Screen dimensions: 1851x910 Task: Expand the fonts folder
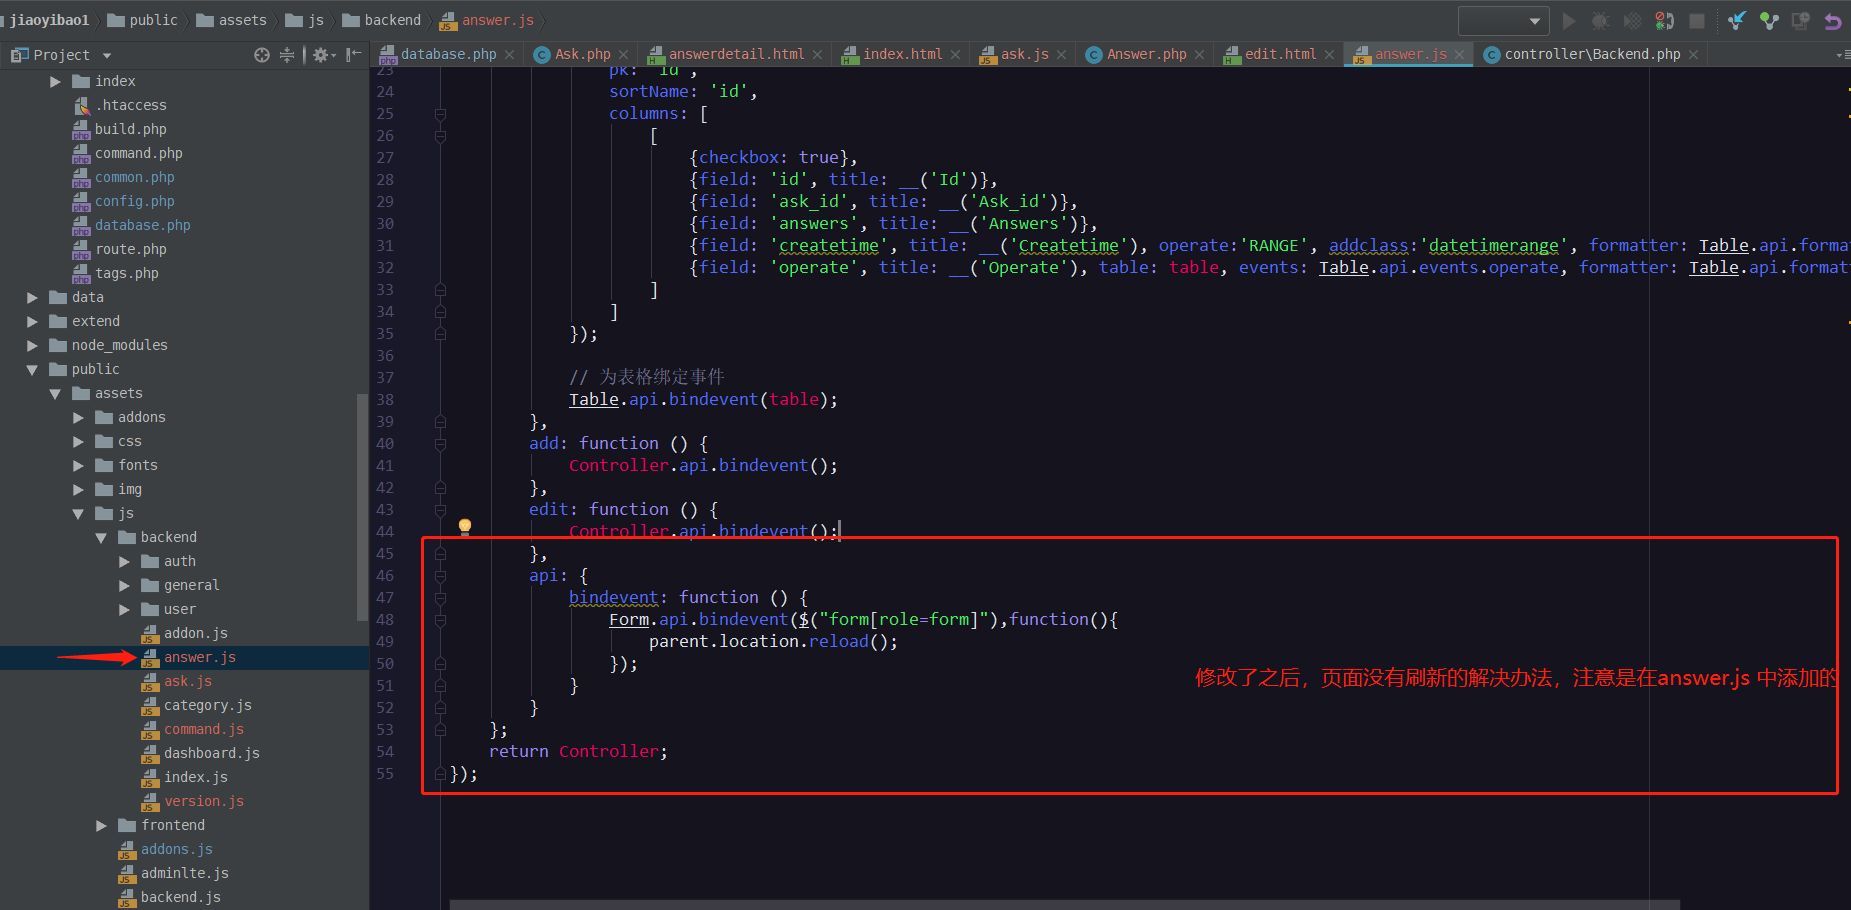(78, 466)
